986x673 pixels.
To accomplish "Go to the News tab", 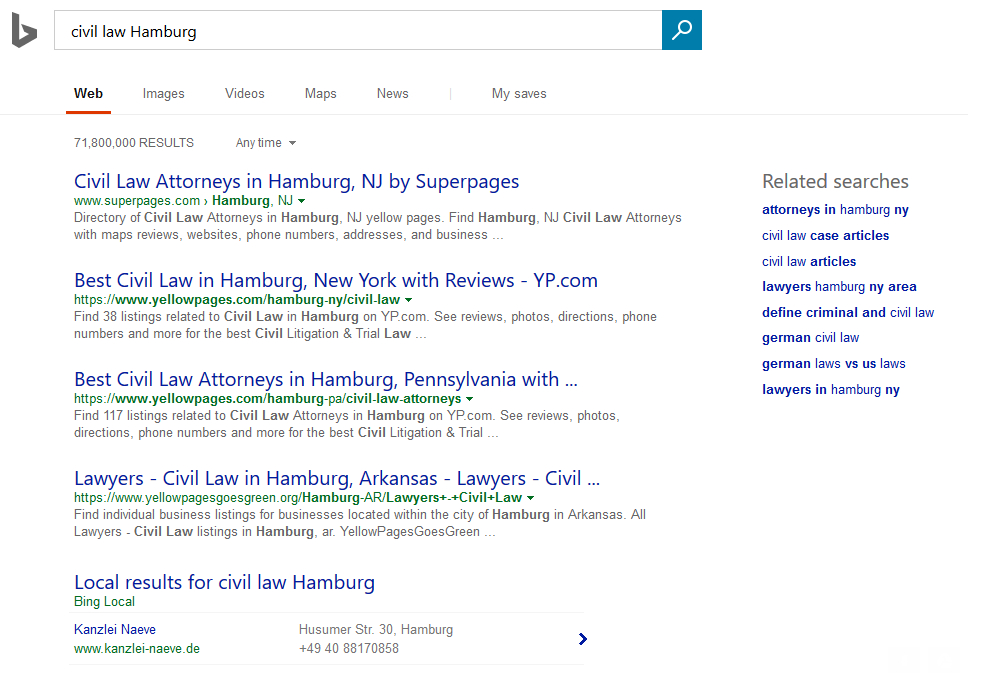I will (392, 93).
